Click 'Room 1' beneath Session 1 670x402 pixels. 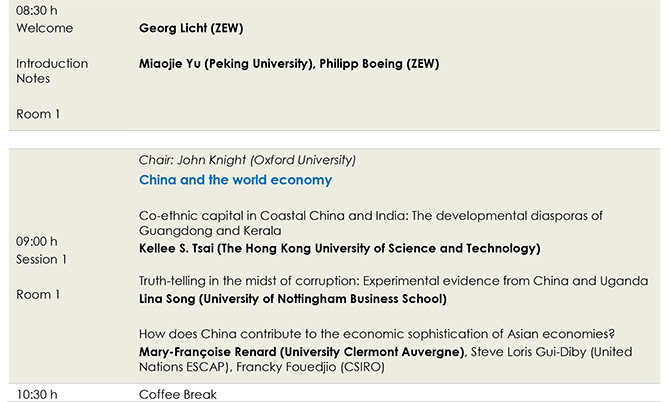(x=38, y=294)
